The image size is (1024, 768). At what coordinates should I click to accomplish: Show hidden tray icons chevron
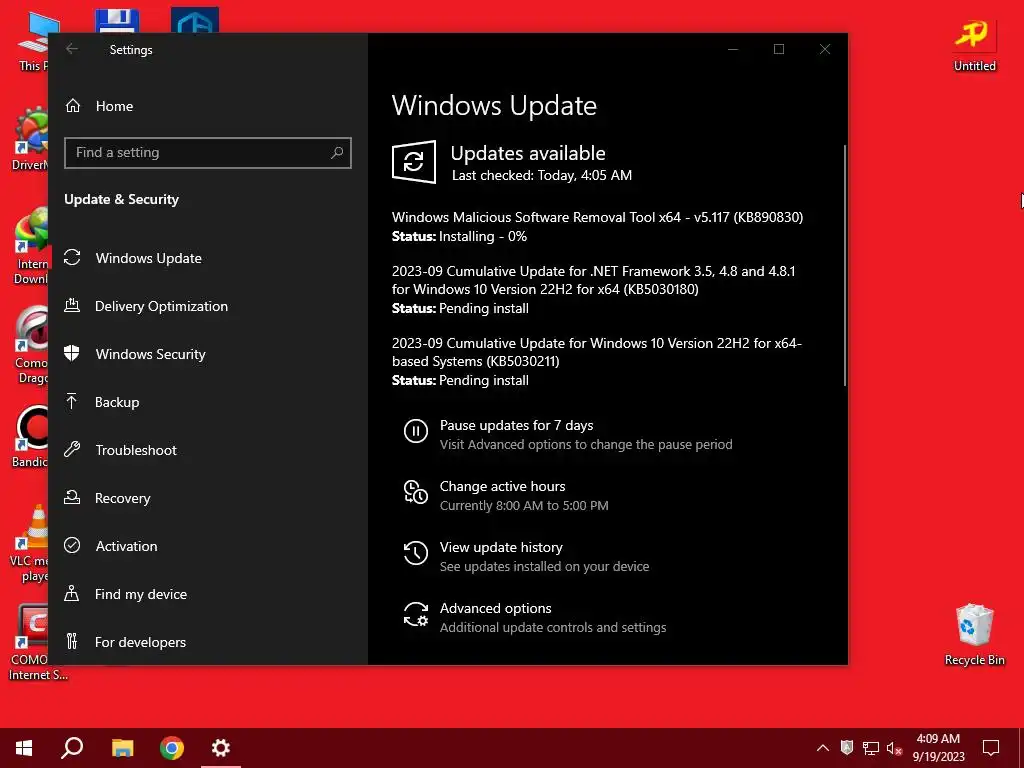(x=823, y=748)
